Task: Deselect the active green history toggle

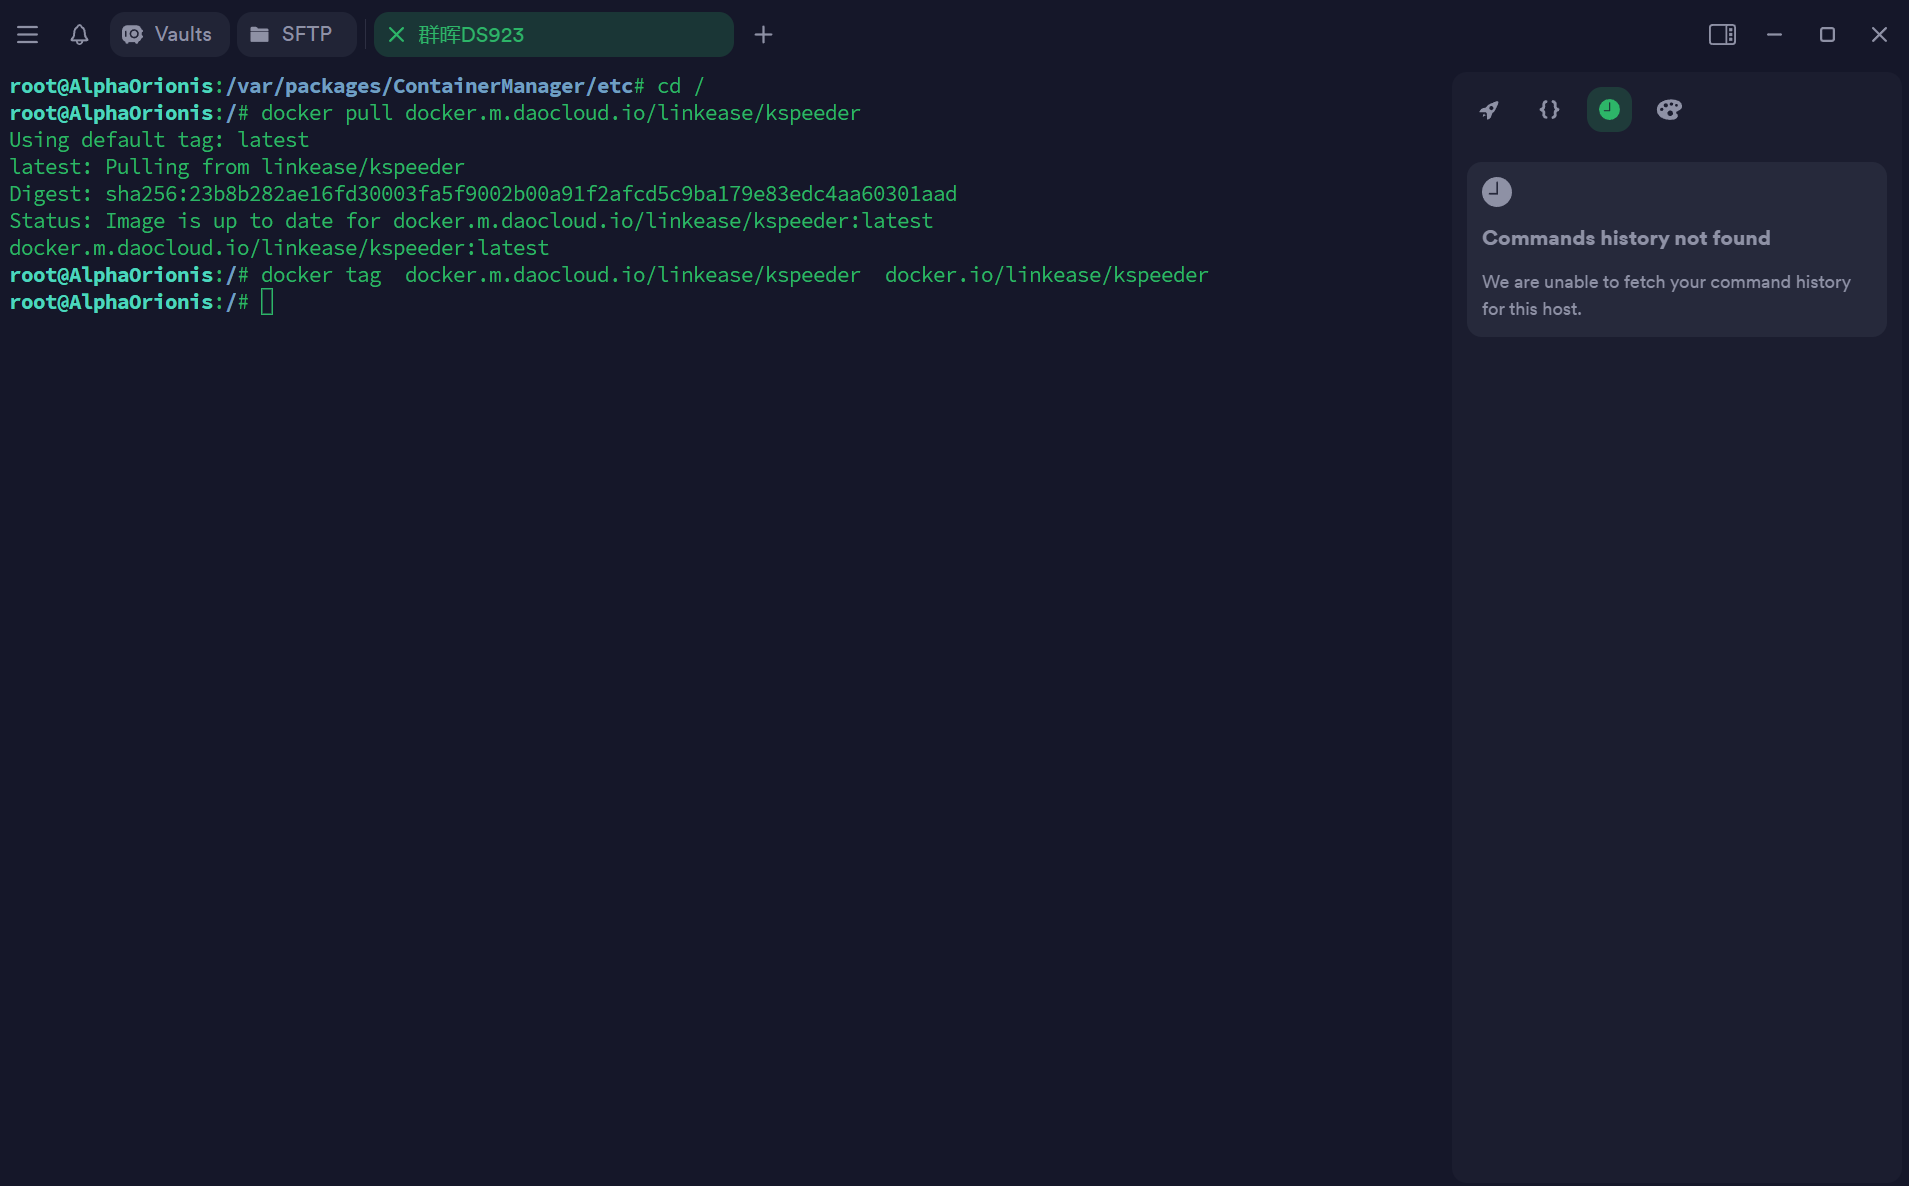Action: click(x=1608, y=110)
